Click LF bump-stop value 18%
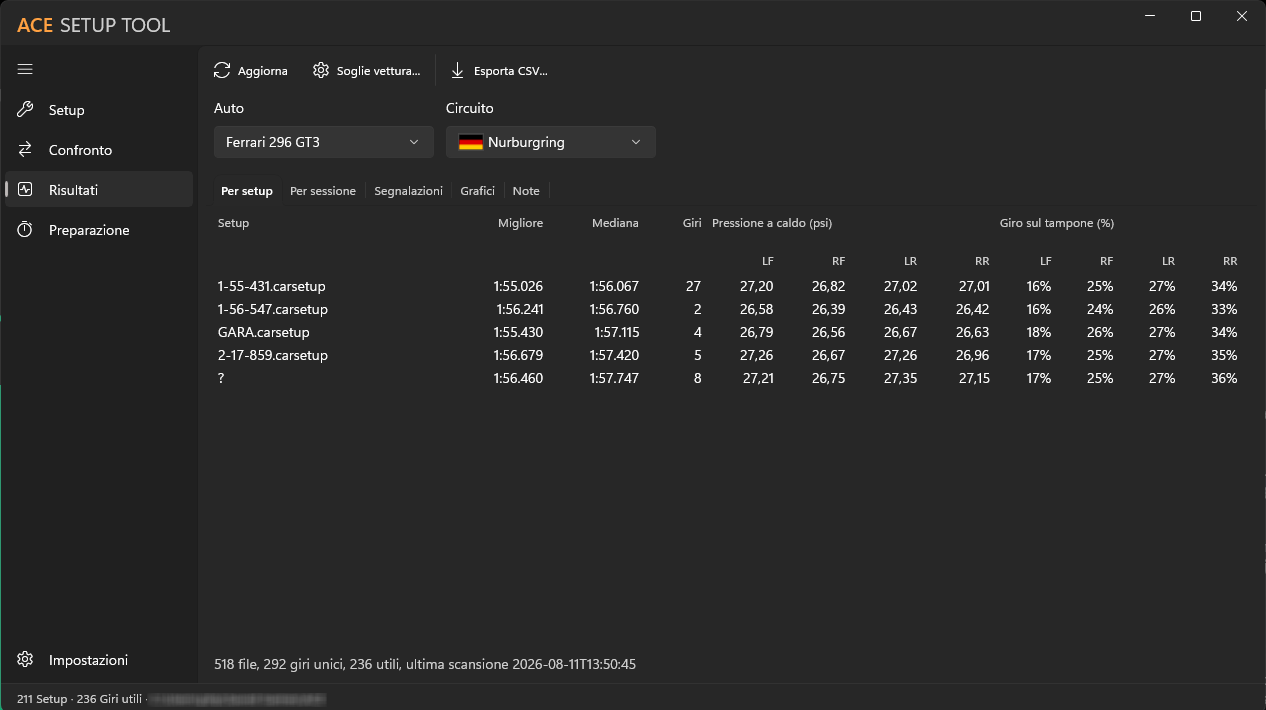Image resolution: width=1266 pixels, height=710 pixels. (x=1039, y=332)
